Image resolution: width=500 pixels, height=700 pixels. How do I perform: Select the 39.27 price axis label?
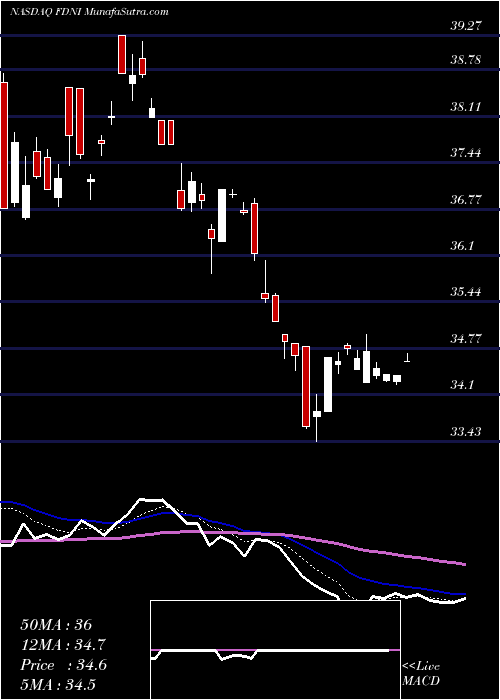tap(465, 26)
